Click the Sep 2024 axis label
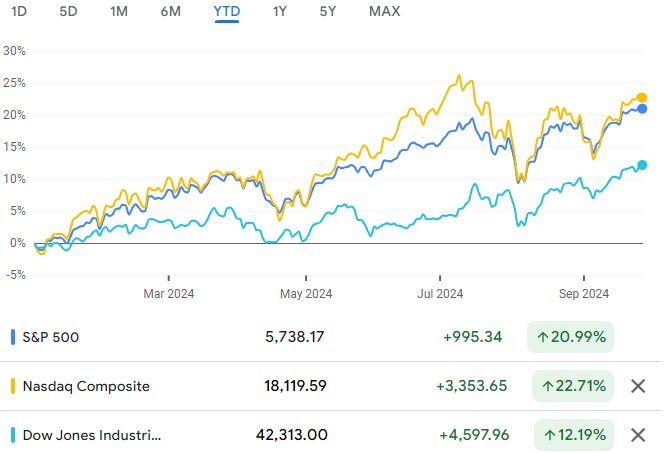Screen dimensions: 664x453 tap(584, 294)
